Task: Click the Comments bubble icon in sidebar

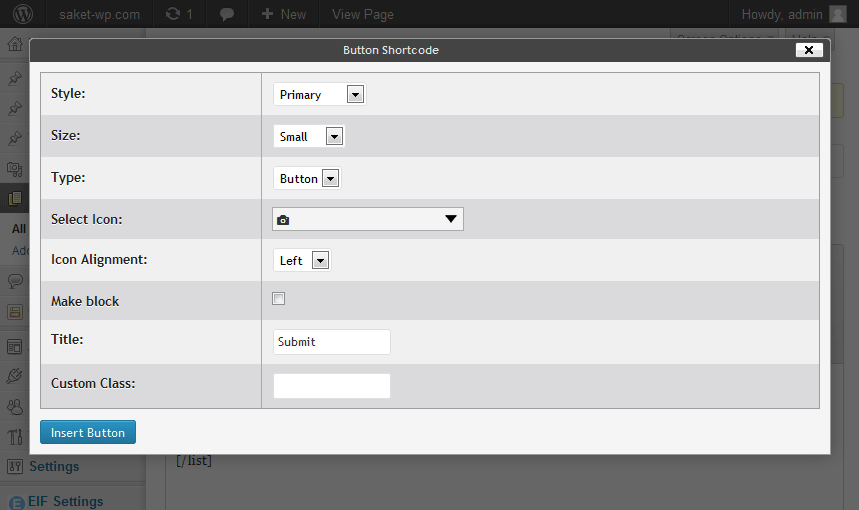Action: point(15,282)
